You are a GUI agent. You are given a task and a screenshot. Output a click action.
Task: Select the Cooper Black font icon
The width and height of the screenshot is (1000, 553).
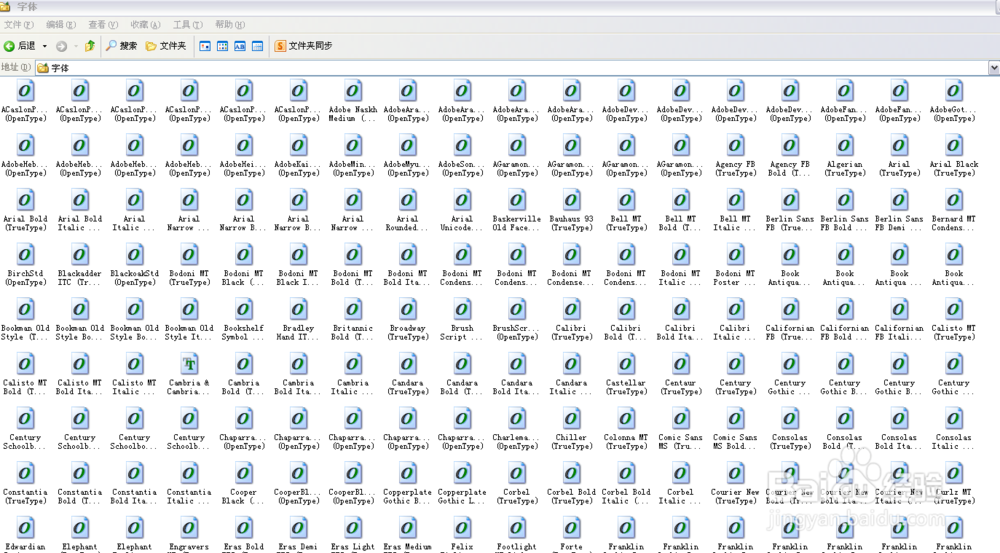pyautogui.click(x=244, y=474)
